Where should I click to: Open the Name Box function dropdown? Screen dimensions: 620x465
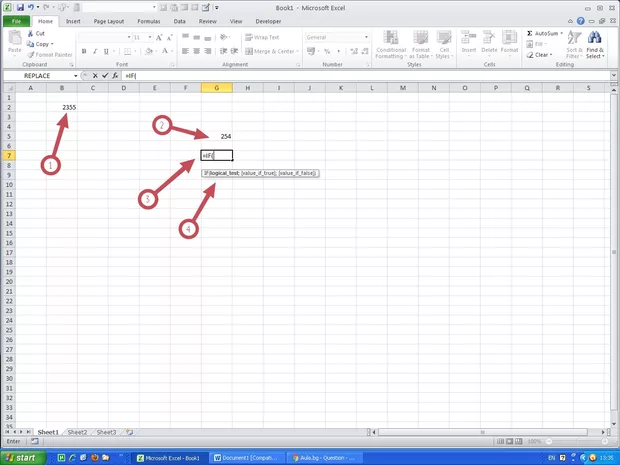[76, 76]
